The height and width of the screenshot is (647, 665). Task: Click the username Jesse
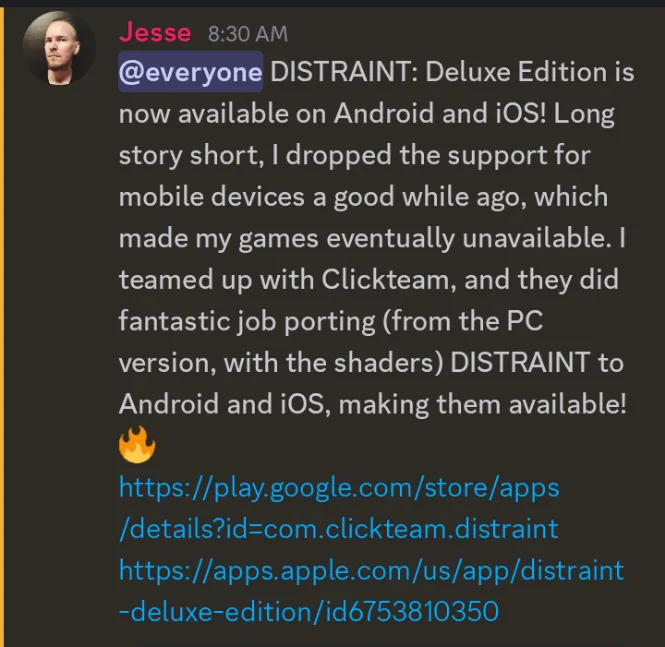155,32
